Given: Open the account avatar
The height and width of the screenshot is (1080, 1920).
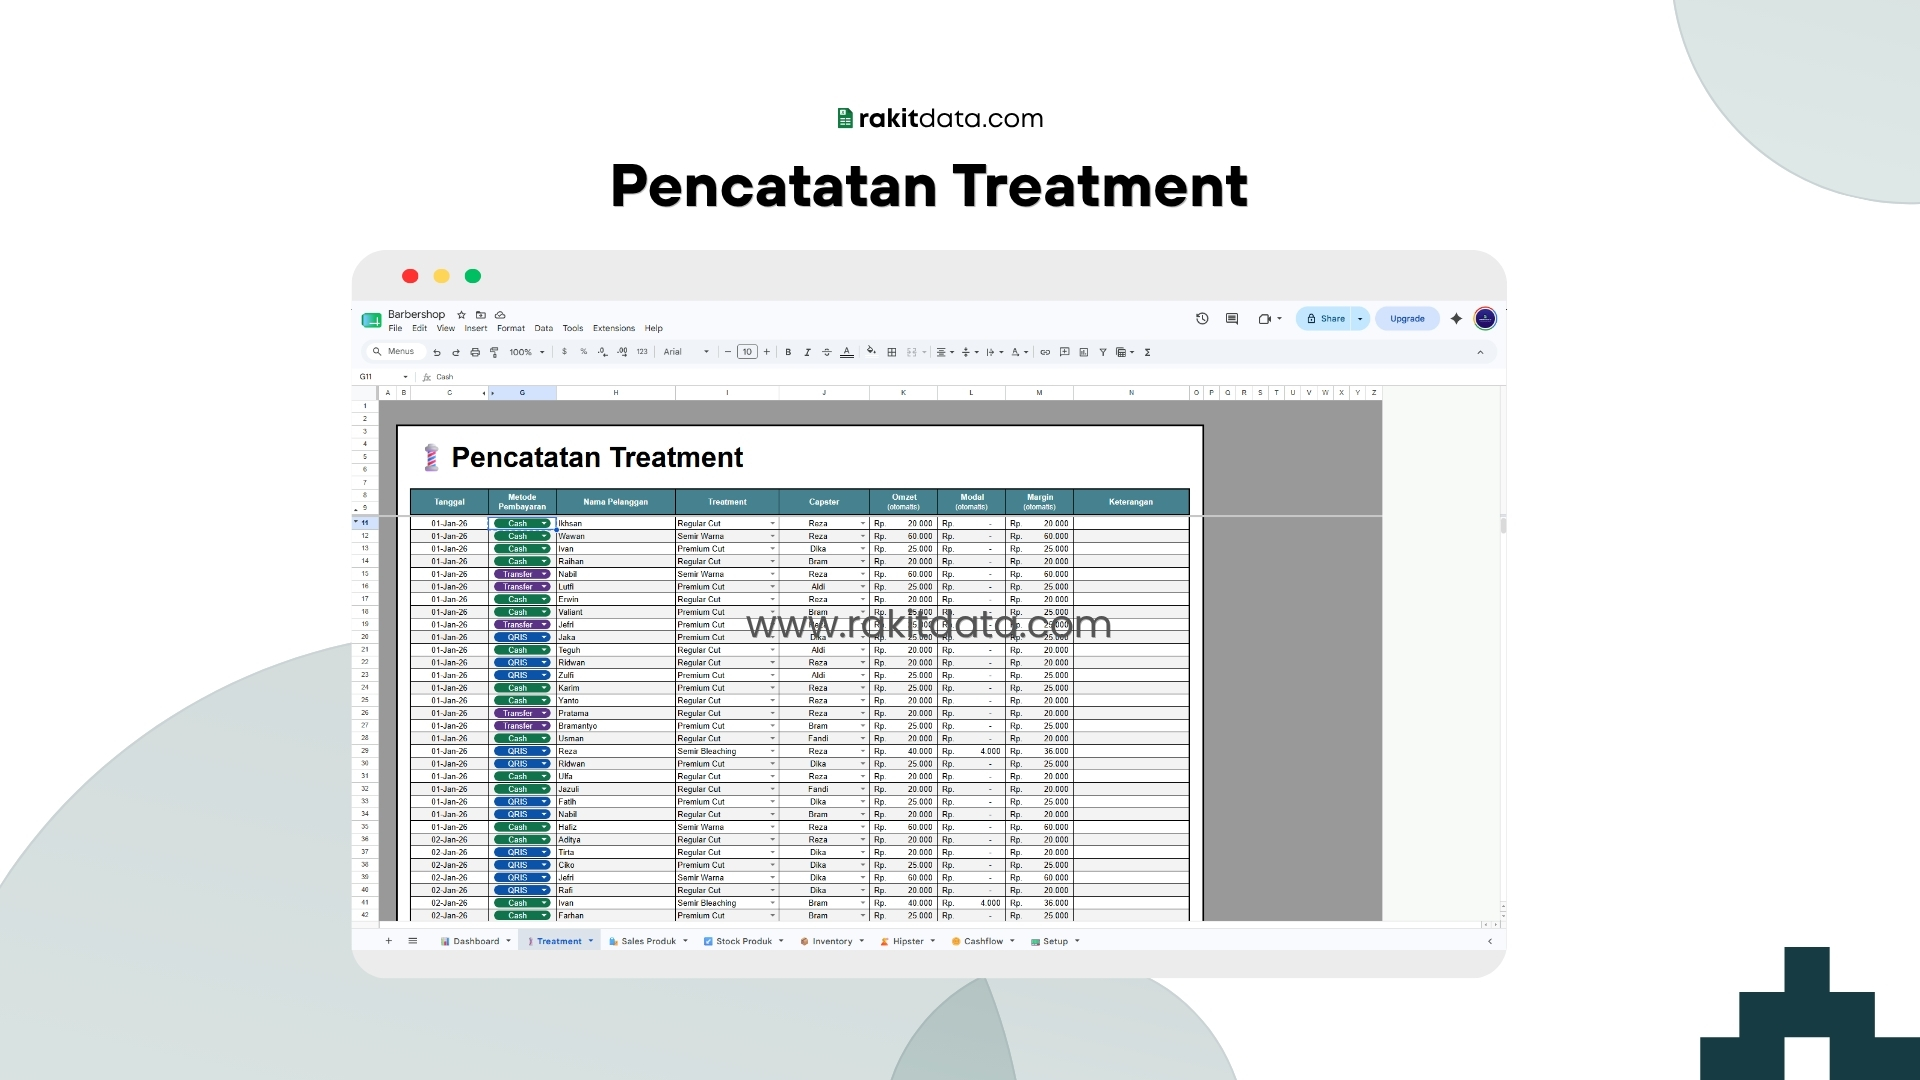Looking at the screenshot, I should click(1485, 319).
